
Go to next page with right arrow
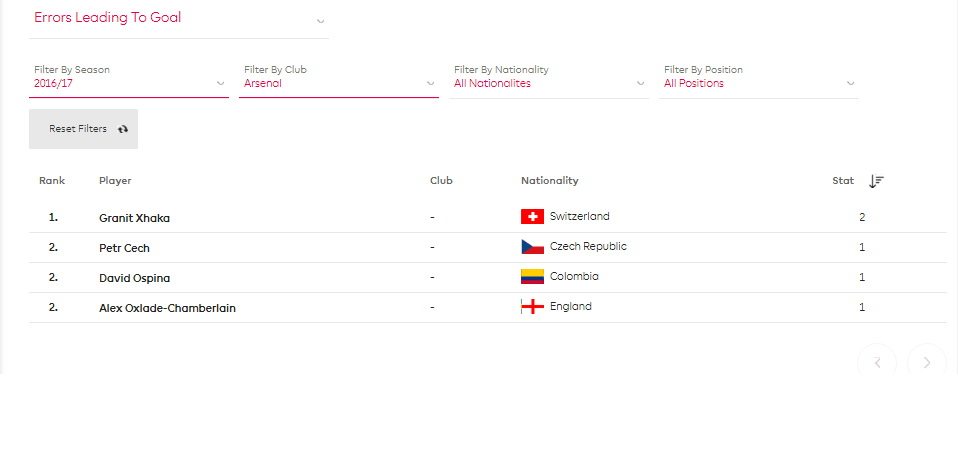[x=926, y=362]
